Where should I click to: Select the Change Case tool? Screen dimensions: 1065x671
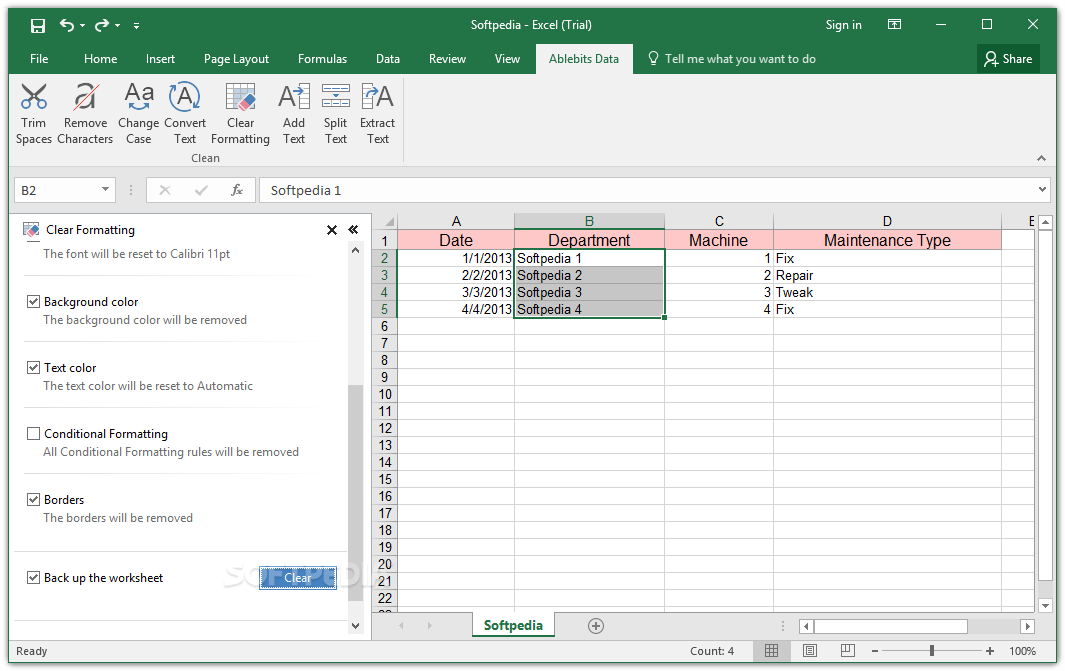click(139, 113)
